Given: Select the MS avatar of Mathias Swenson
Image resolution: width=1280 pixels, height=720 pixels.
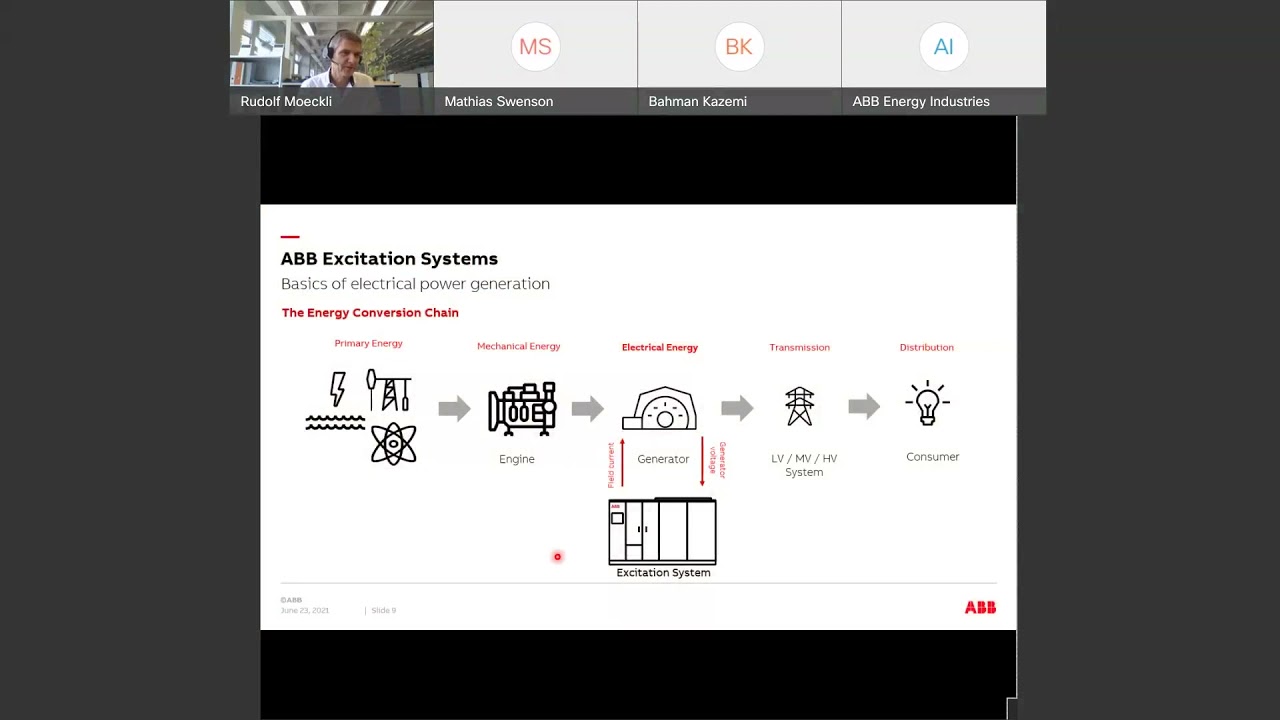Looking at the screenshot, I should pos(535,47).
